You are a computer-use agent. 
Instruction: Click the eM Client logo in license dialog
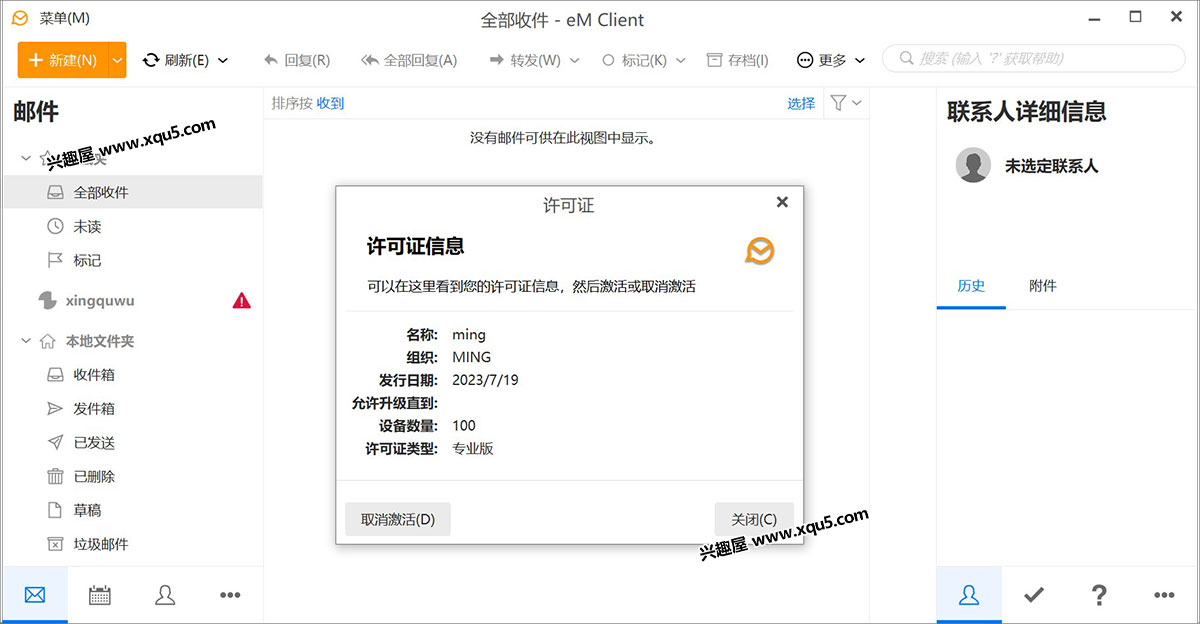point(760,250)
